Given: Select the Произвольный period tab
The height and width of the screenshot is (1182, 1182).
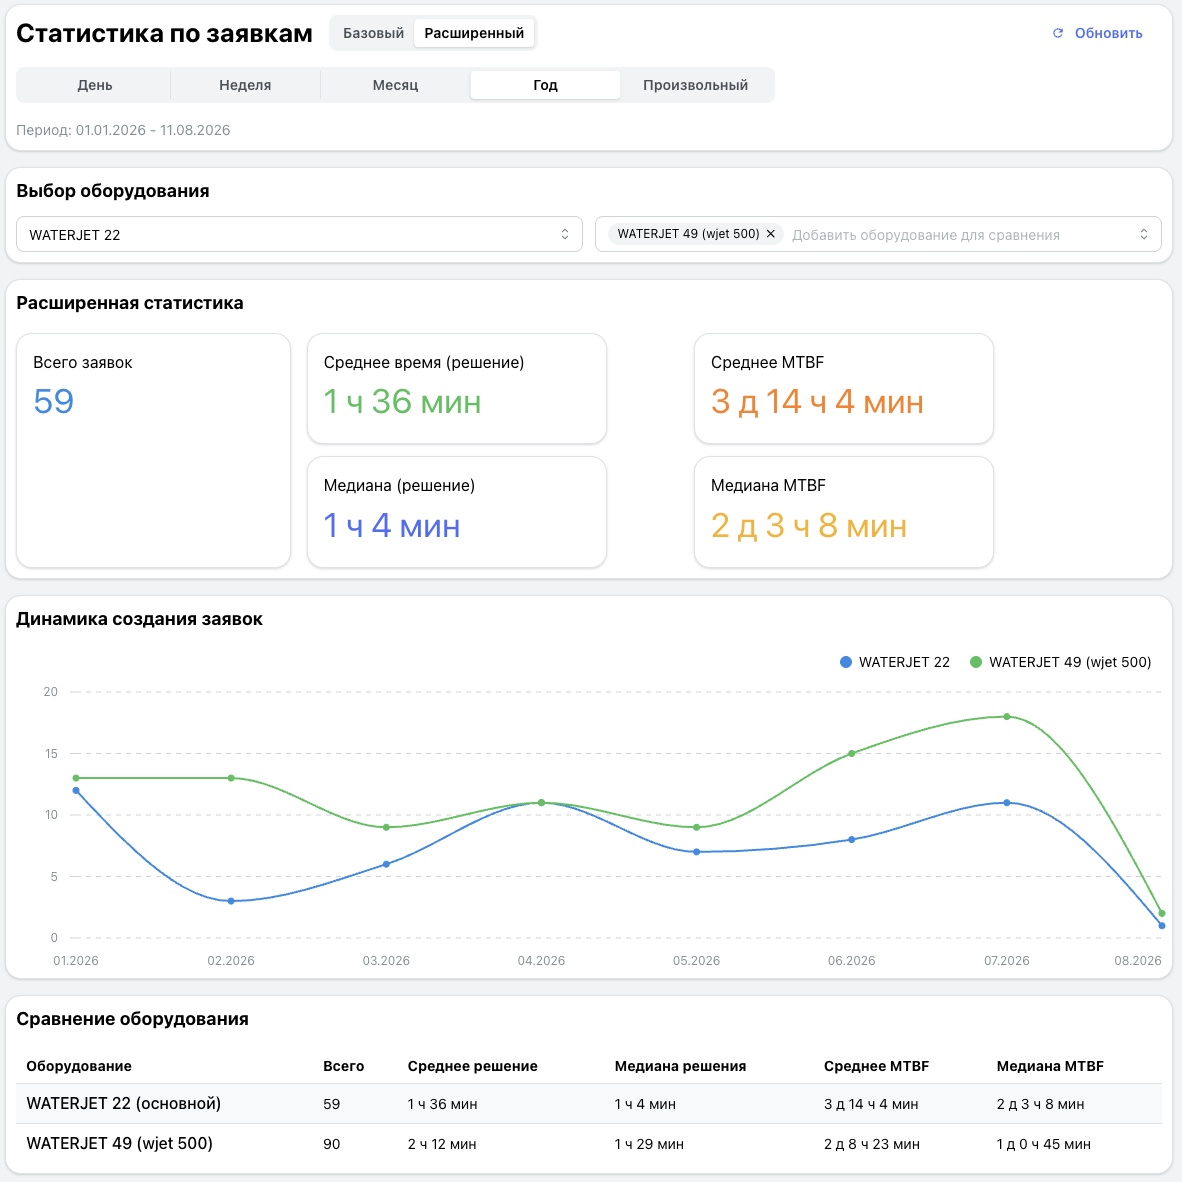Looking at the screenshot, I should coord(695,85).
